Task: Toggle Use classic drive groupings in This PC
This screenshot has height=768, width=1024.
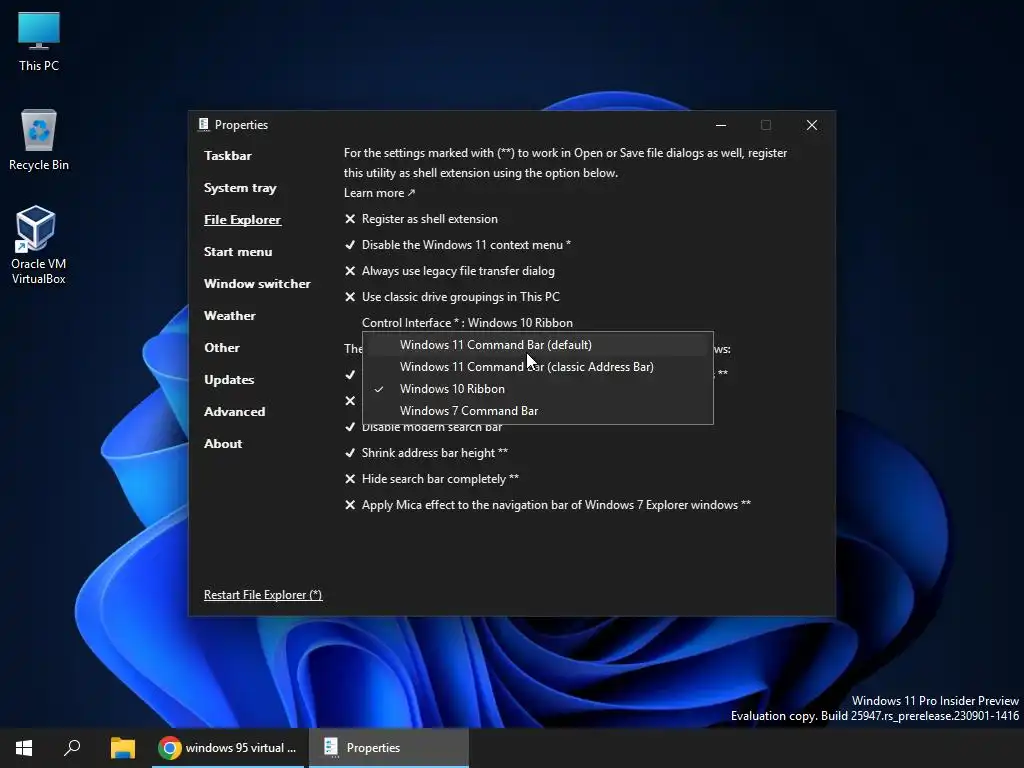Action: point(453,297)
